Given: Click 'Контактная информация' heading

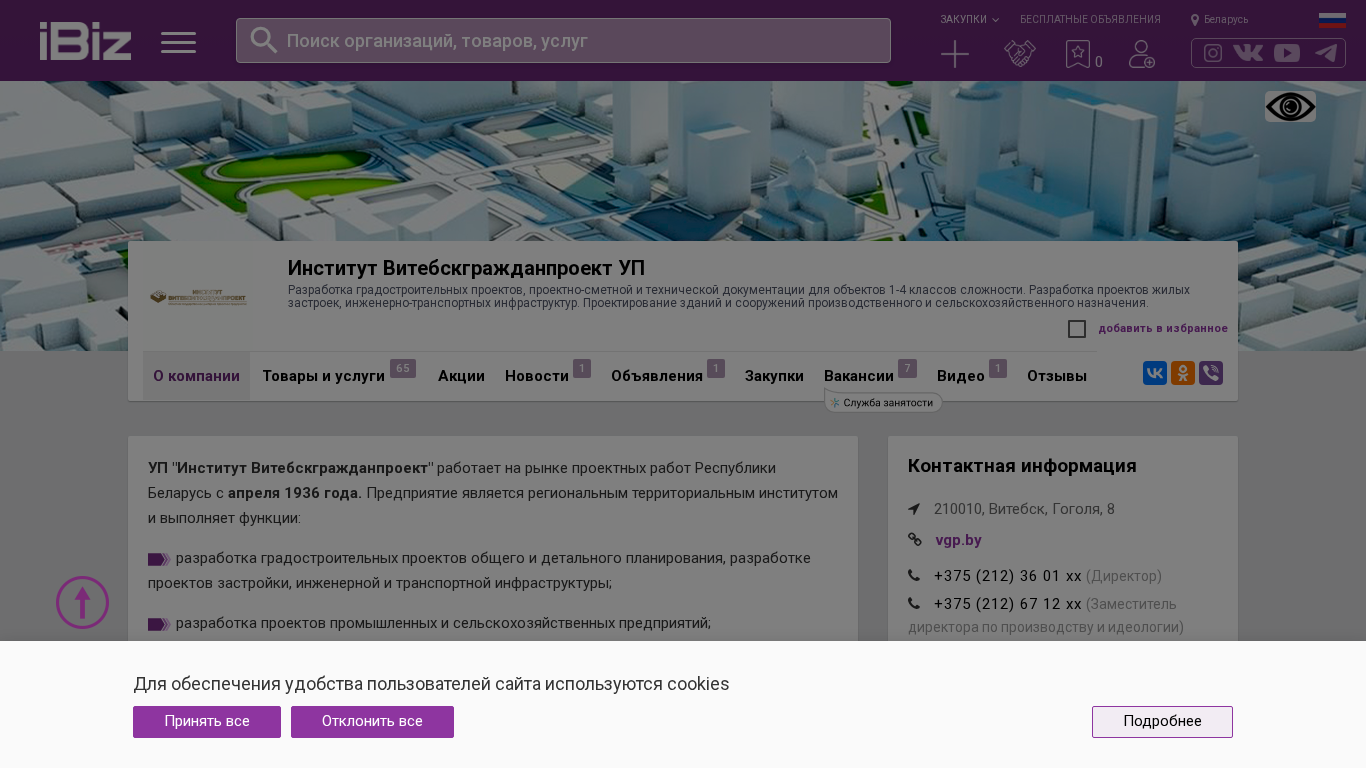Looking at the screenshot, I should tap(1022, 466).
